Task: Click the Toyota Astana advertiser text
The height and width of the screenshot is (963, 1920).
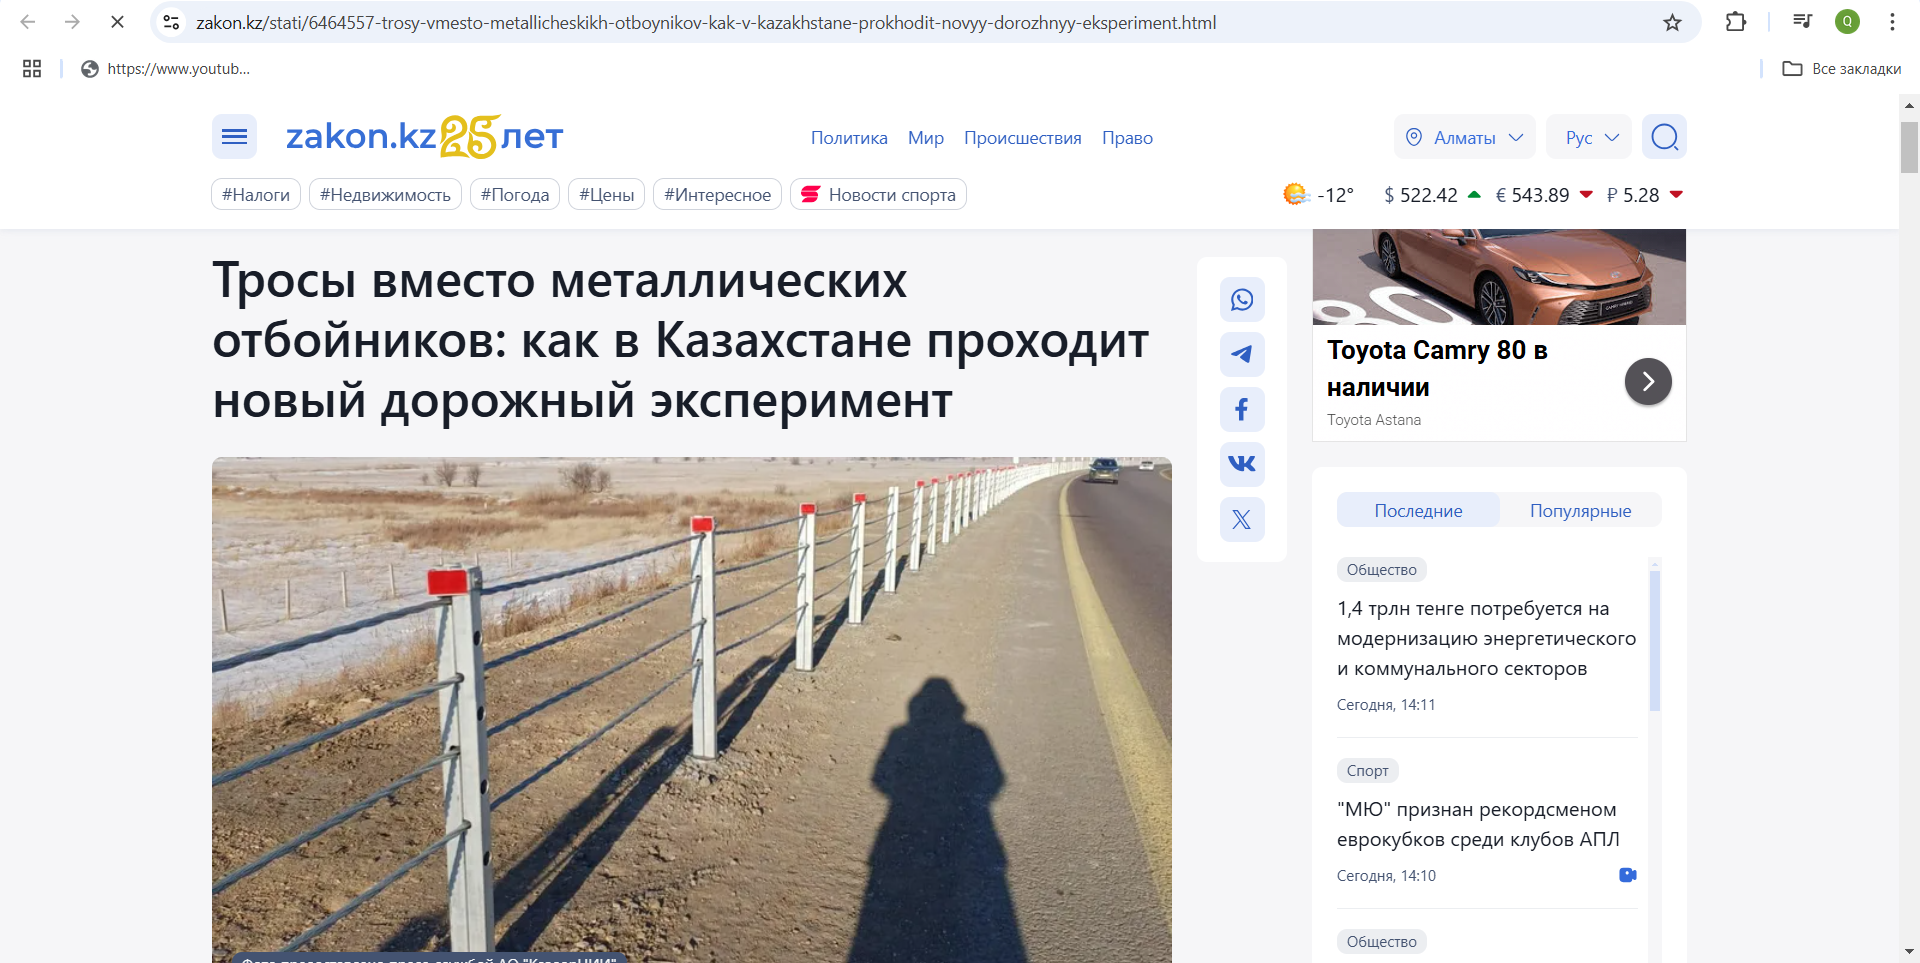Action: [x=1374, y=420]
